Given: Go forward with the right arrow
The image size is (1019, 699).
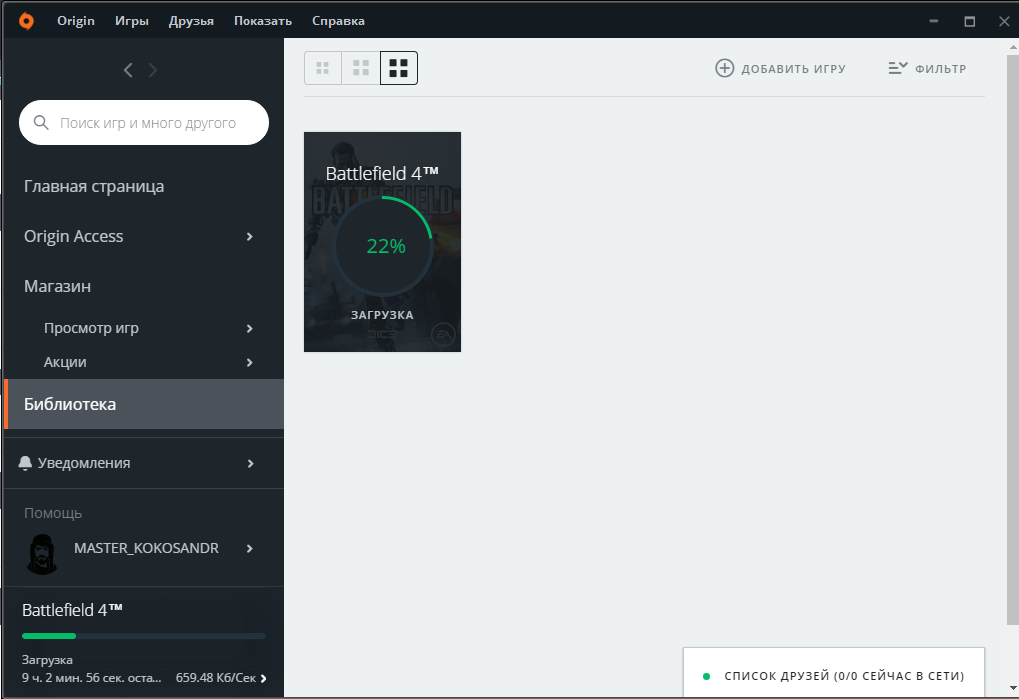Looking at the screenshot, I should point(153,70).
